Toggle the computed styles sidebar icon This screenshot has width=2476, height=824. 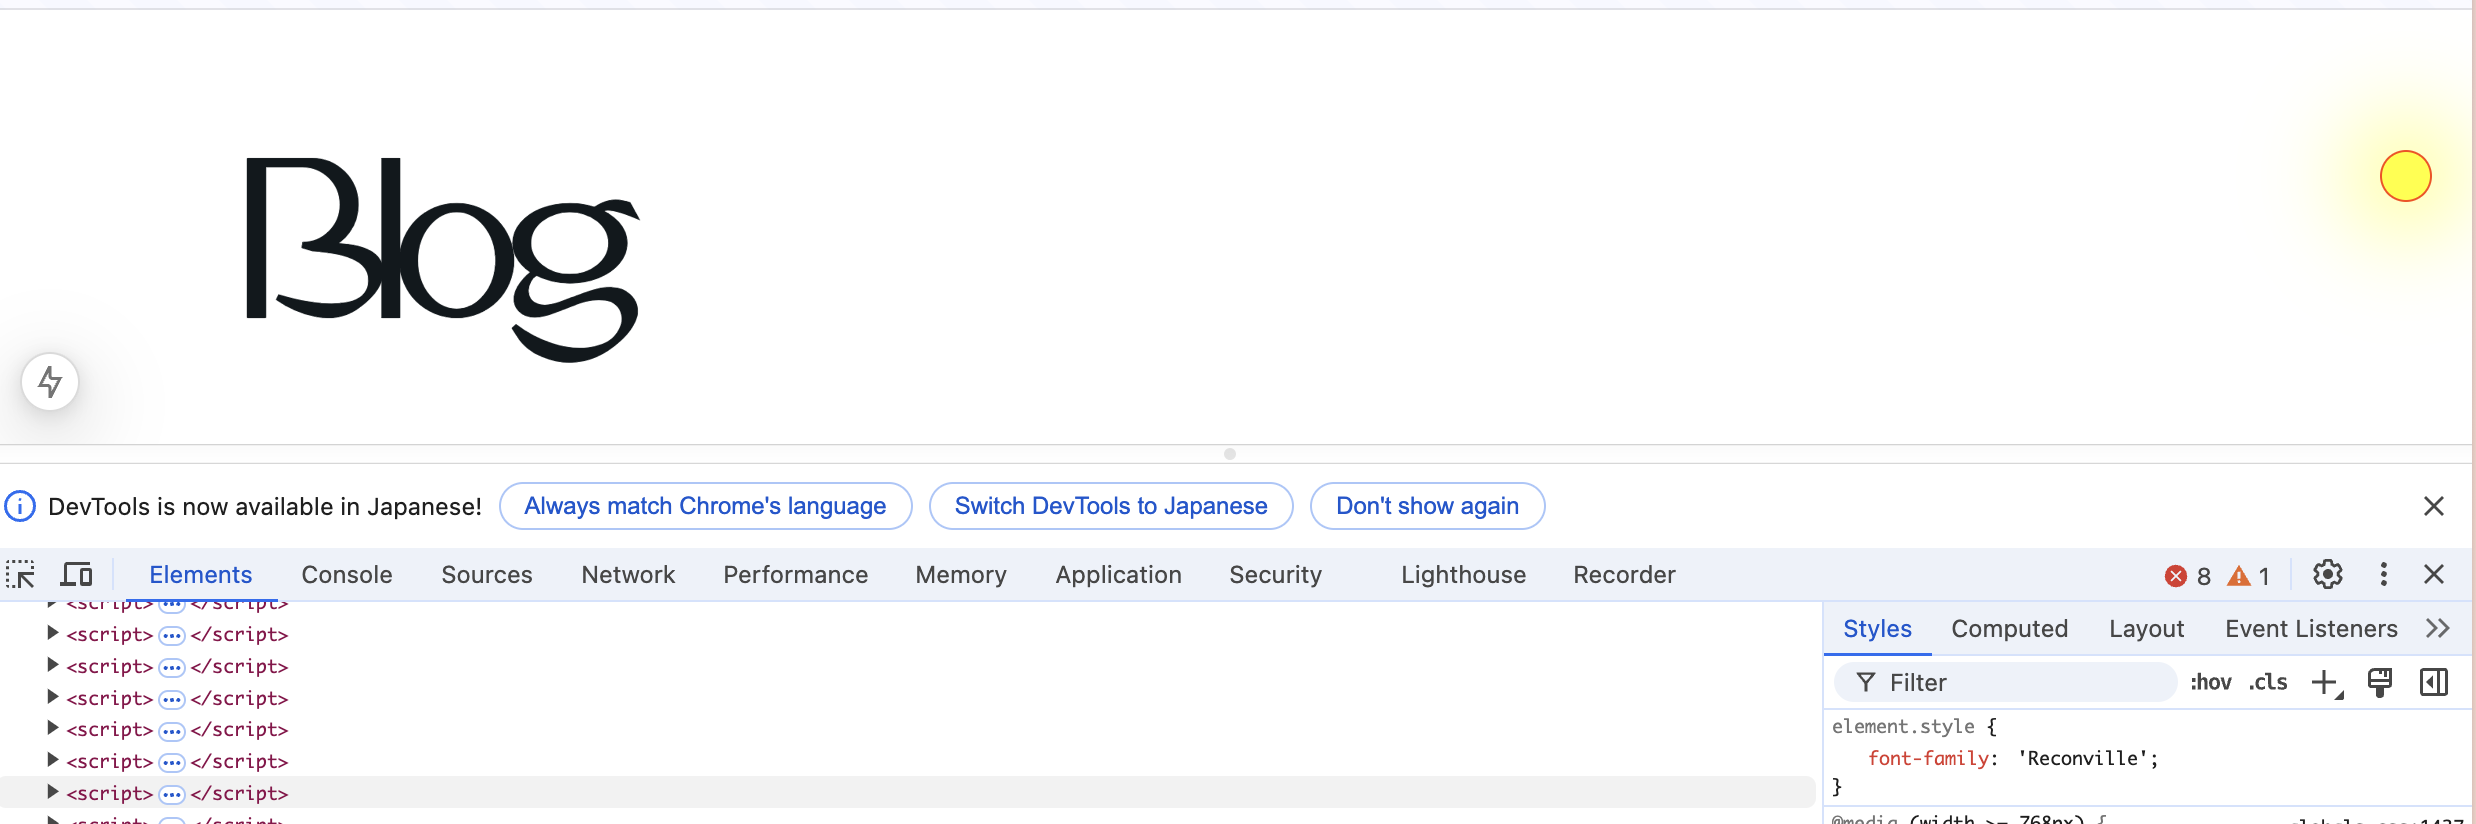(2433, 683)
